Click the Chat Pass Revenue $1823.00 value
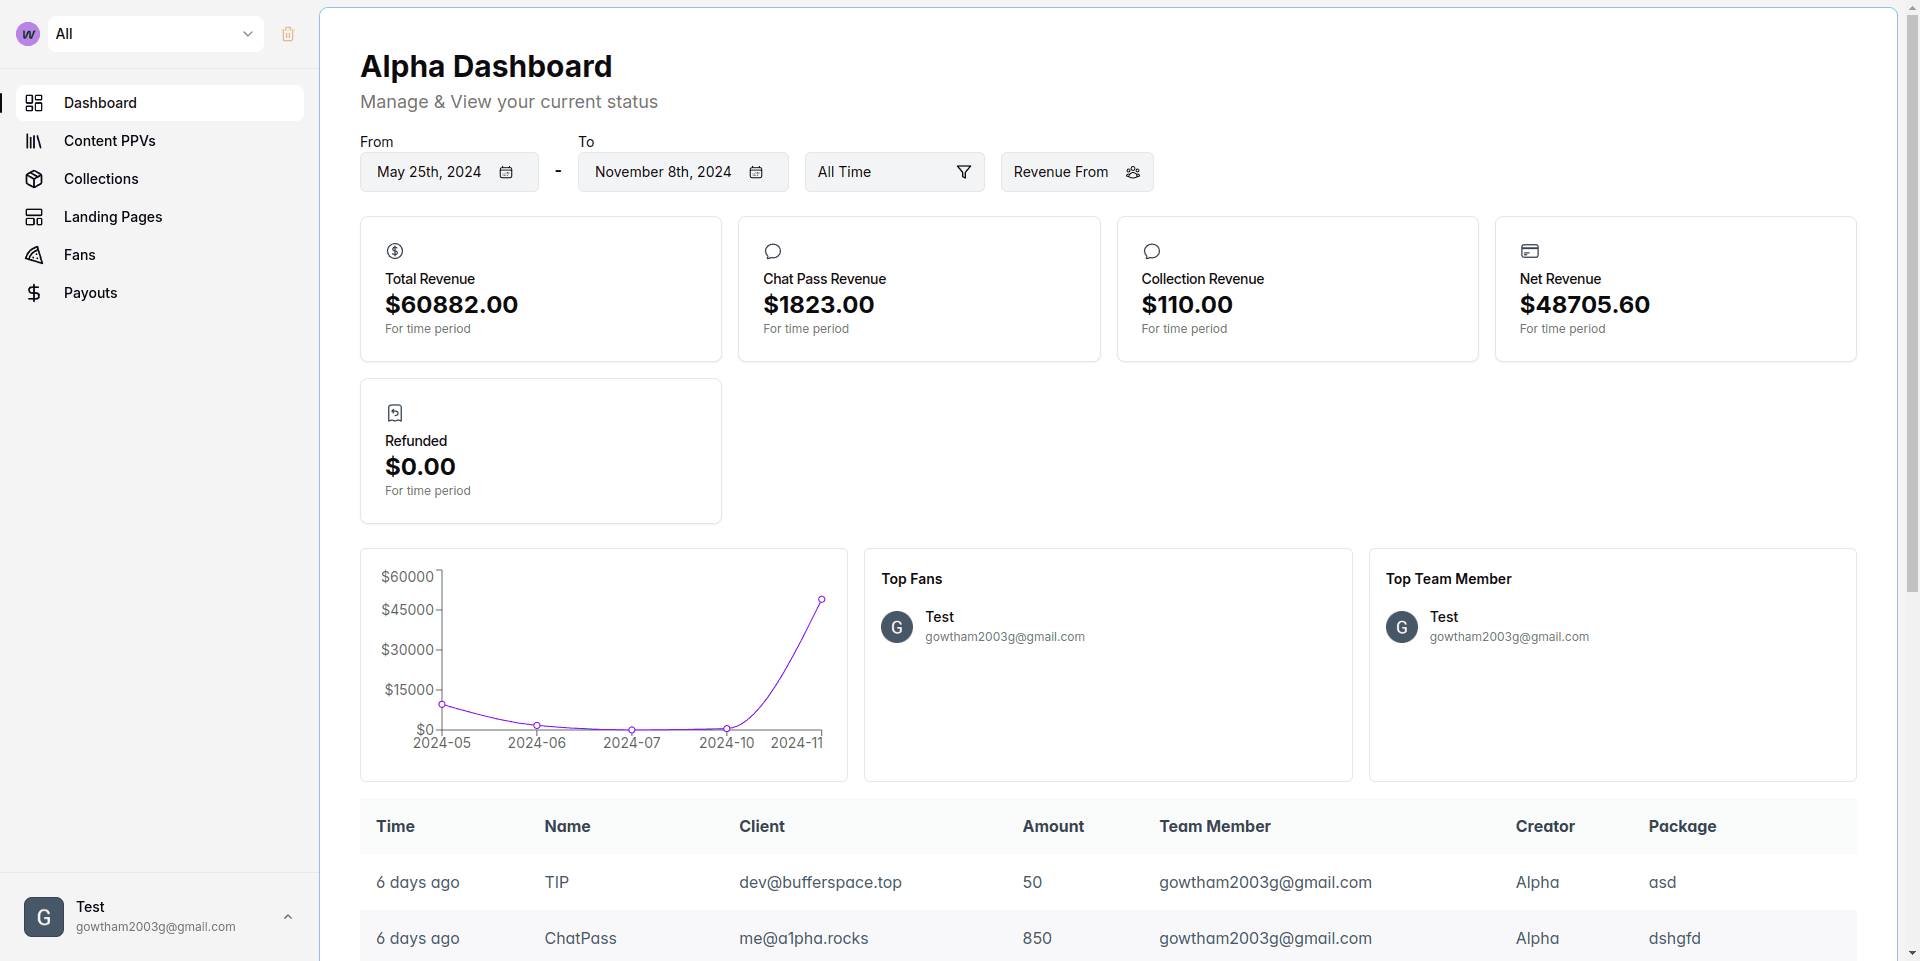The image size is (1920, 961). coord(819,305)
